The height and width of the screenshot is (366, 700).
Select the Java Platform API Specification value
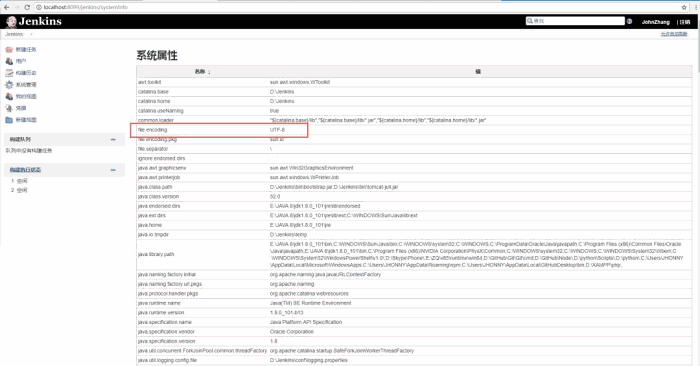click(306, 322)
